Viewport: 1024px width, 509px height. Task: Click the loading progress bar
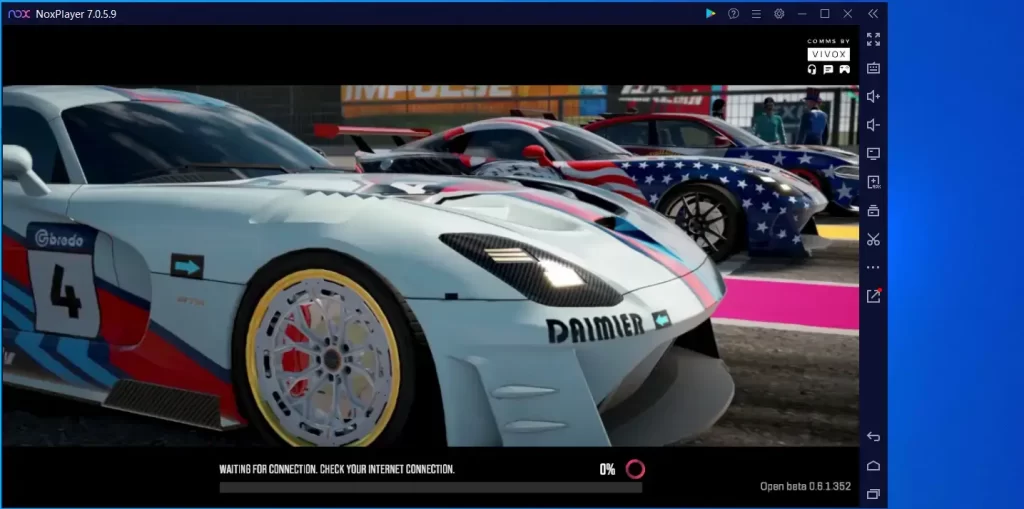pyautogui.click(x=430, y=487)
